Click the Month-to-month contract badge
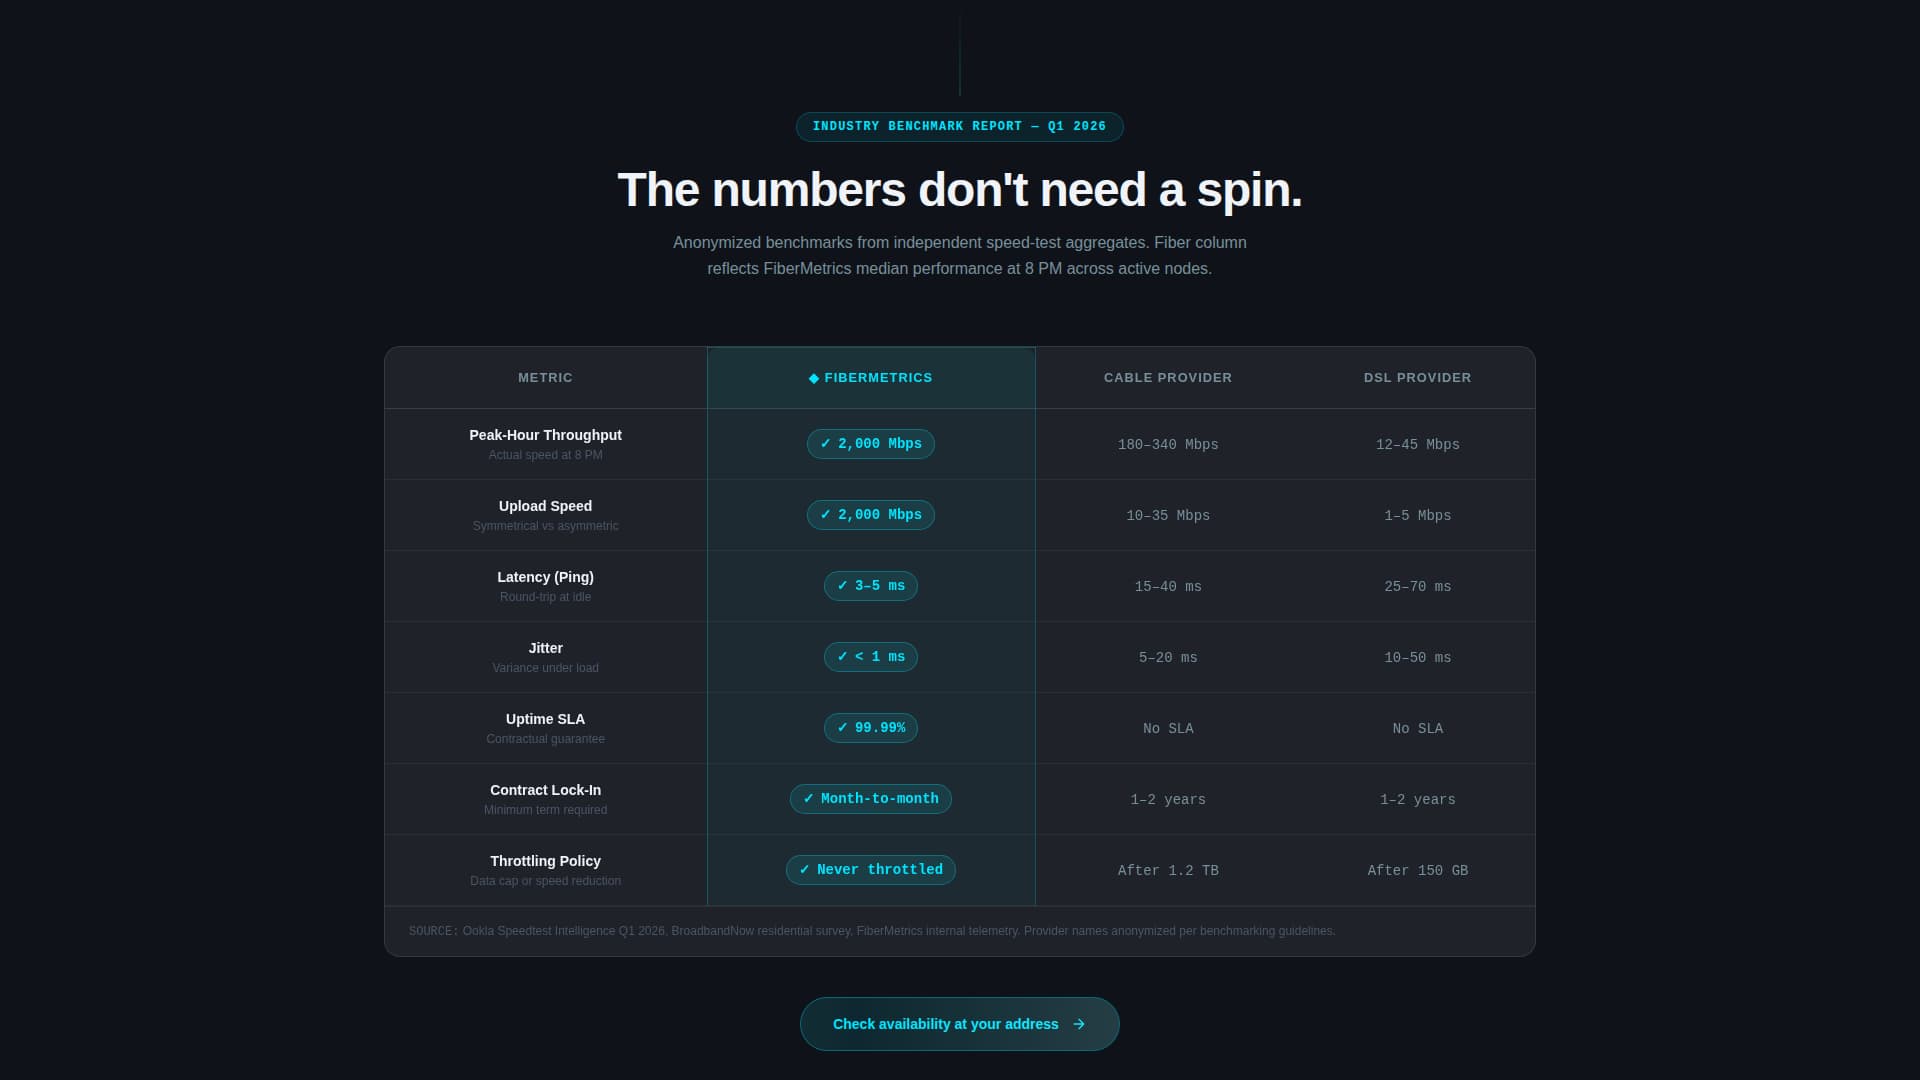This screenshot has height=1080, width=1920. point(871,799)
